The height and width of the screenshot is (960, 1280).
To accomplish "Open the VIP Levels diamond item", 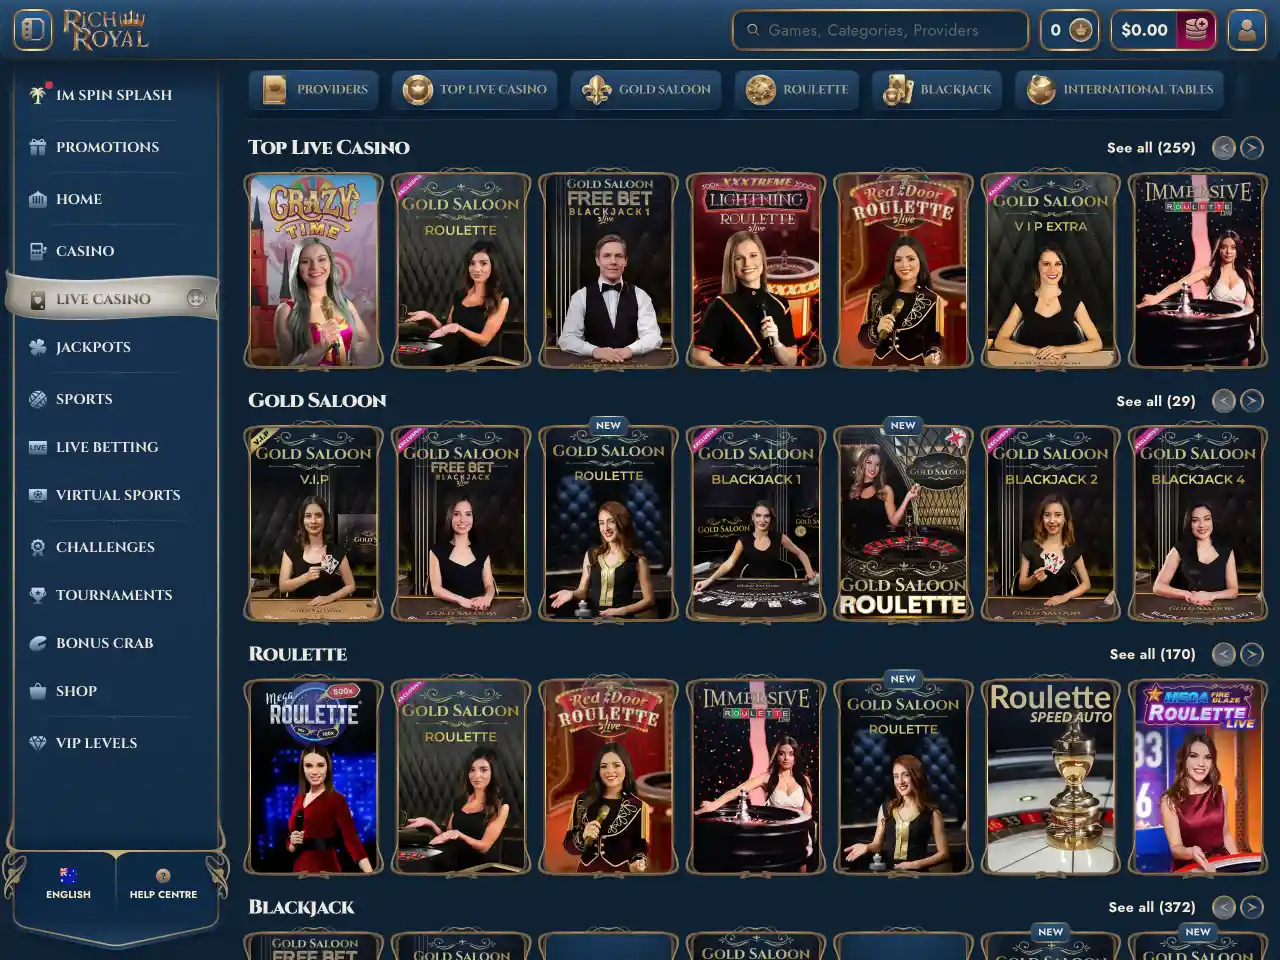I will (x=96, y=743).
